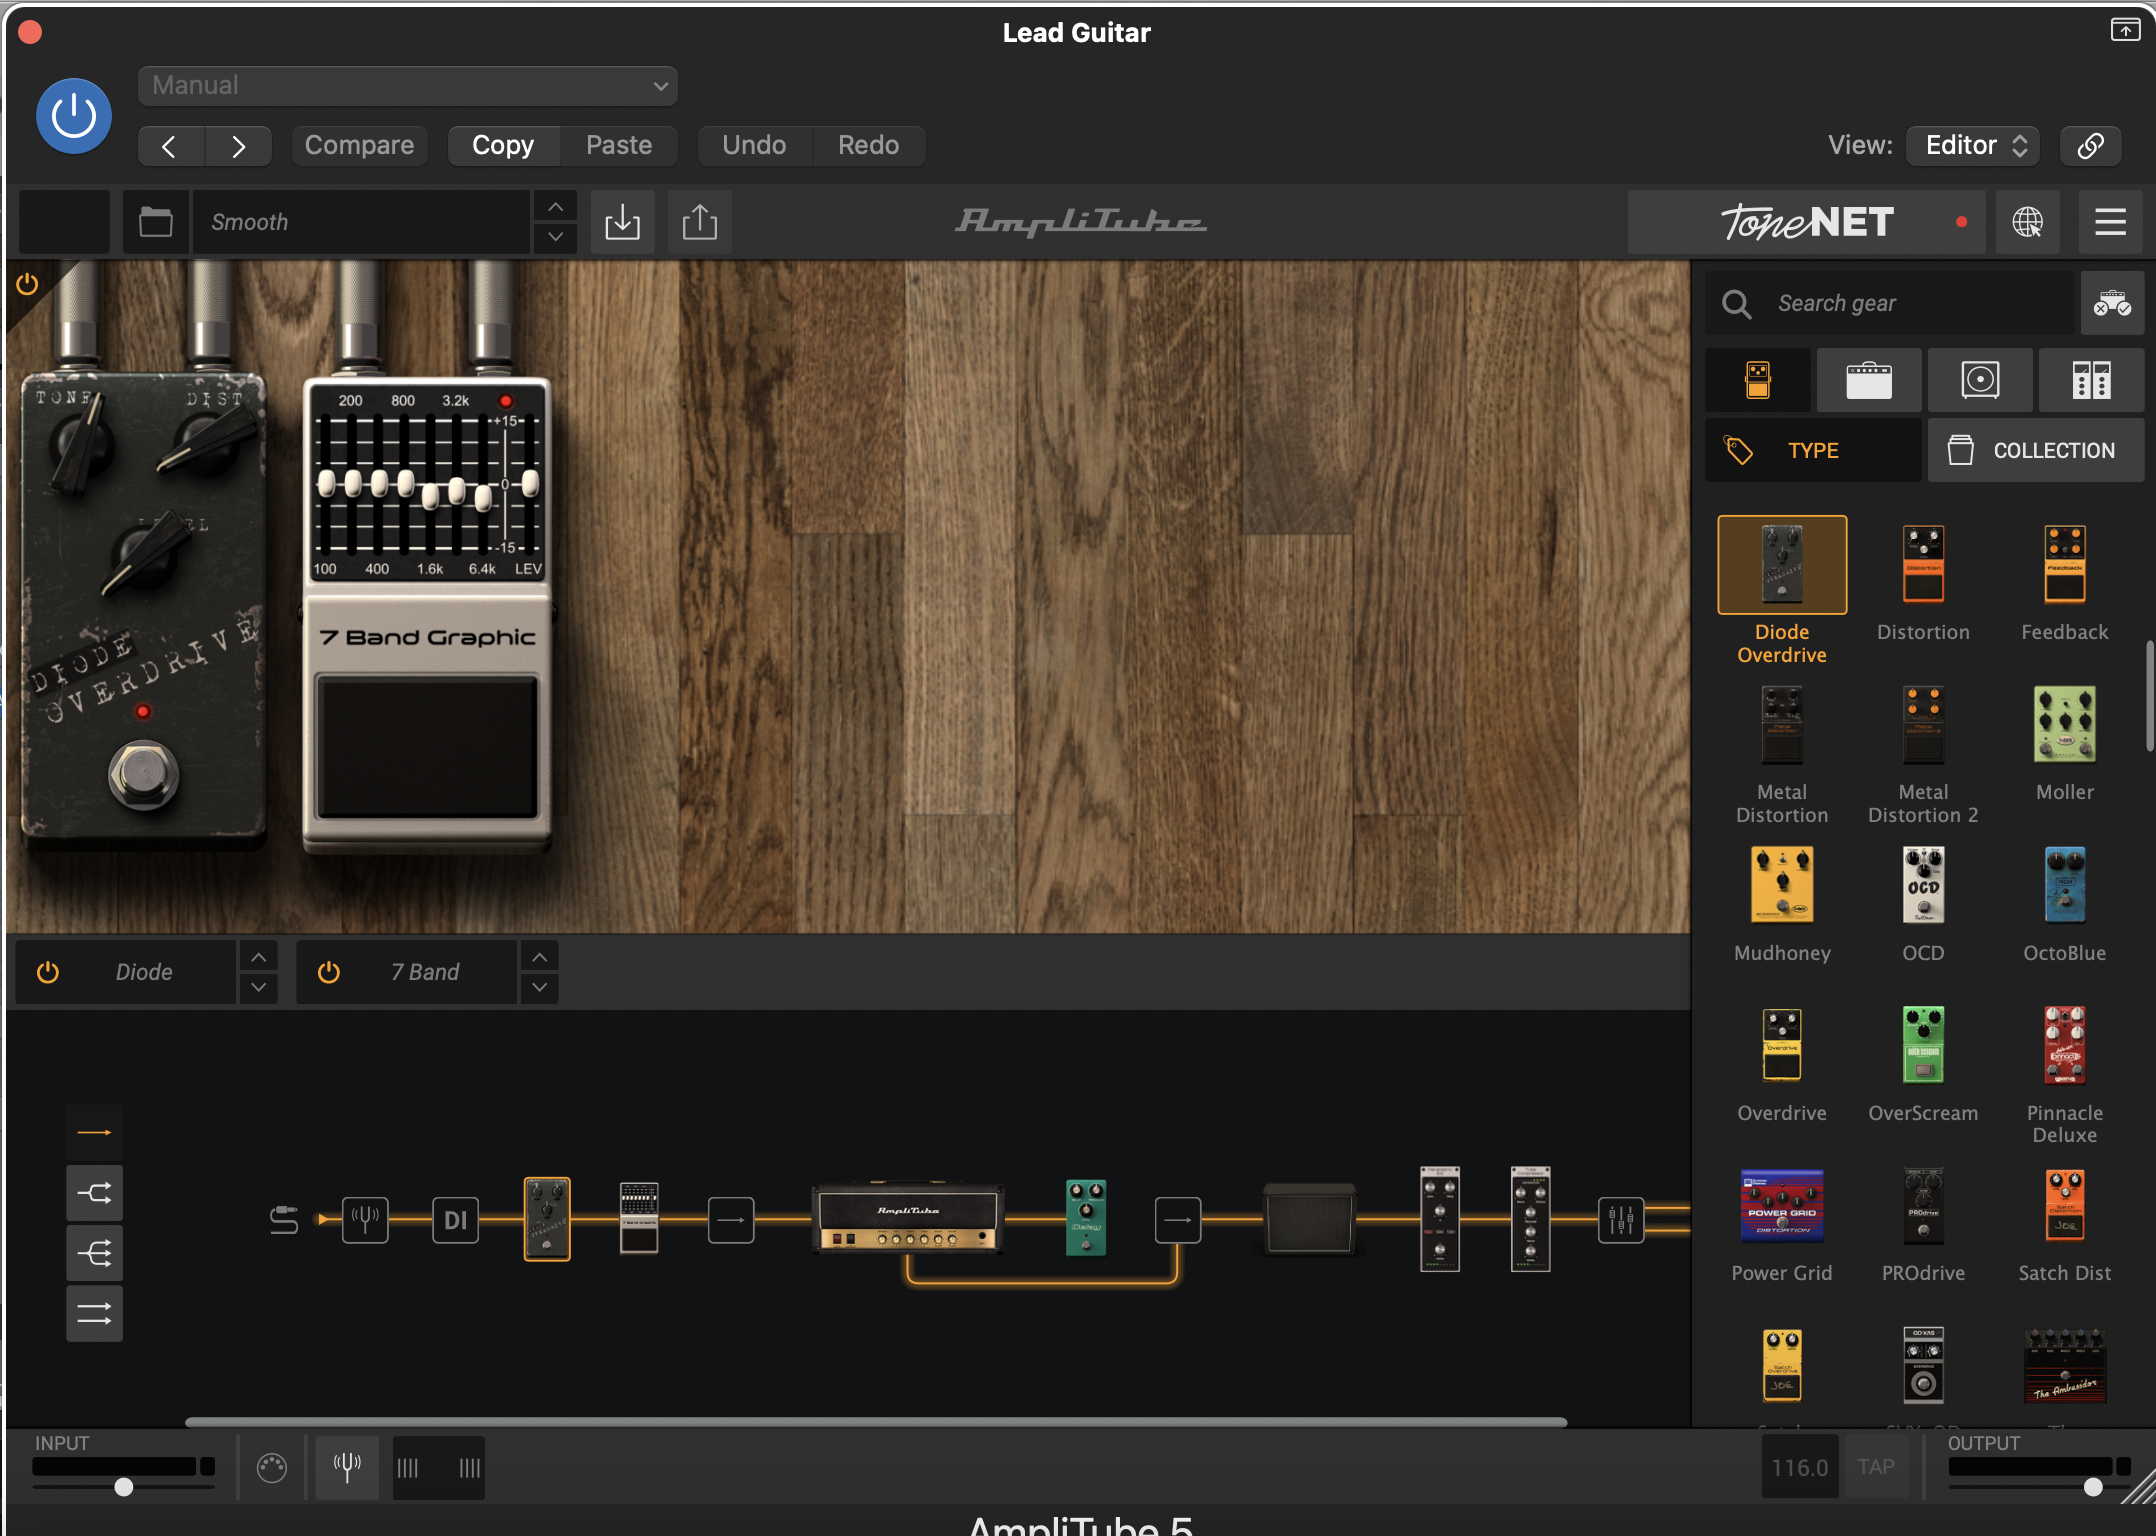Select the Cabinet speaker category tab

coord(1980,380)
